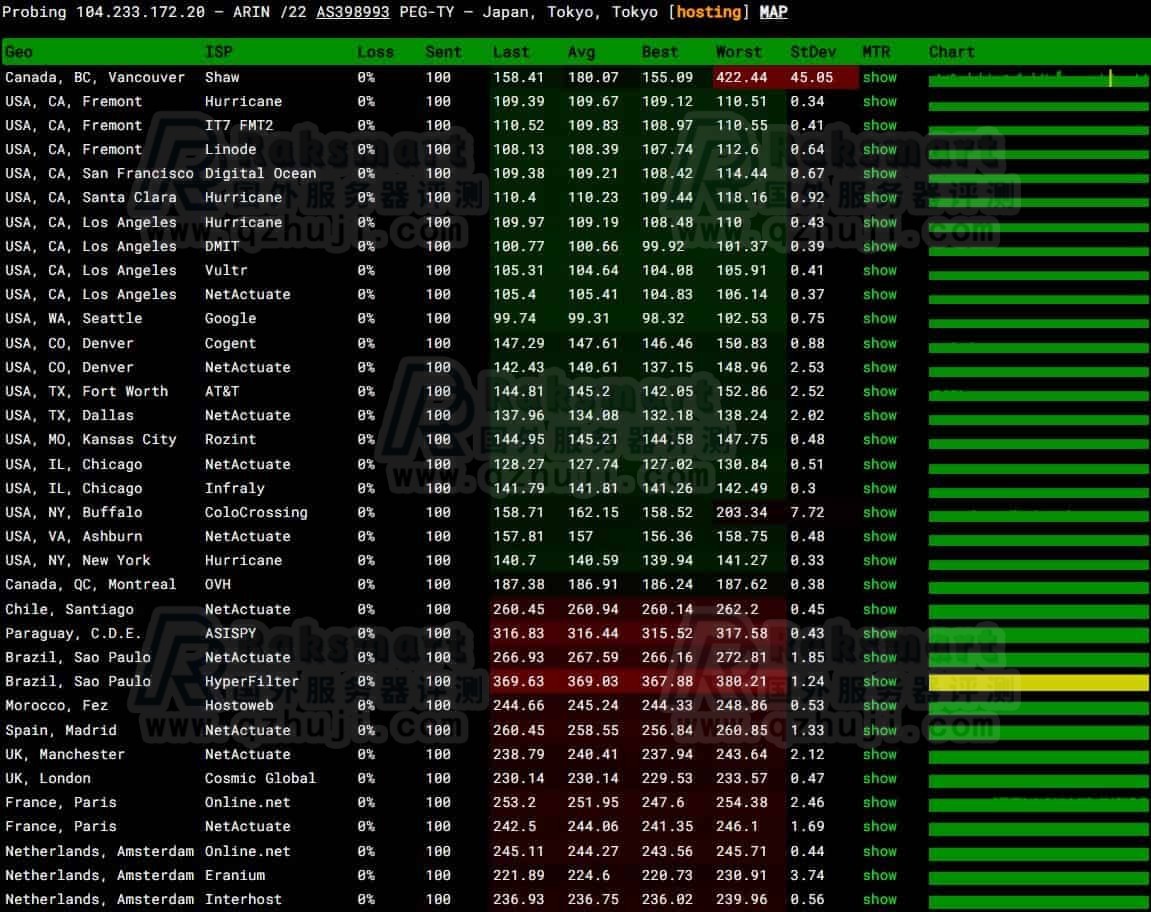Show MTR for Los Angeles DMIT row
Image resolution: width=1151 pixels, height=912 pixels.
(880, 246)
